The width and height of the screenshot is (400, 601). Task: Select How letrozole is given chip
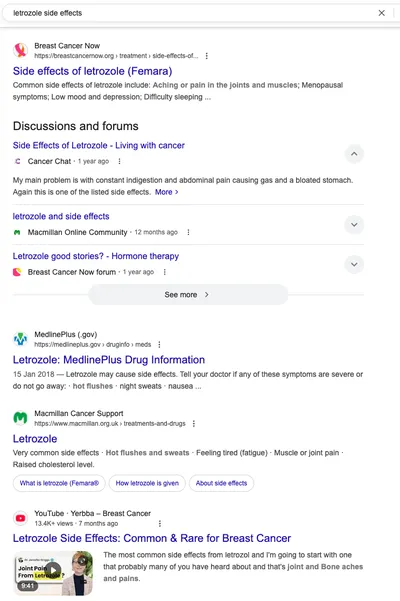click(147, 483)
